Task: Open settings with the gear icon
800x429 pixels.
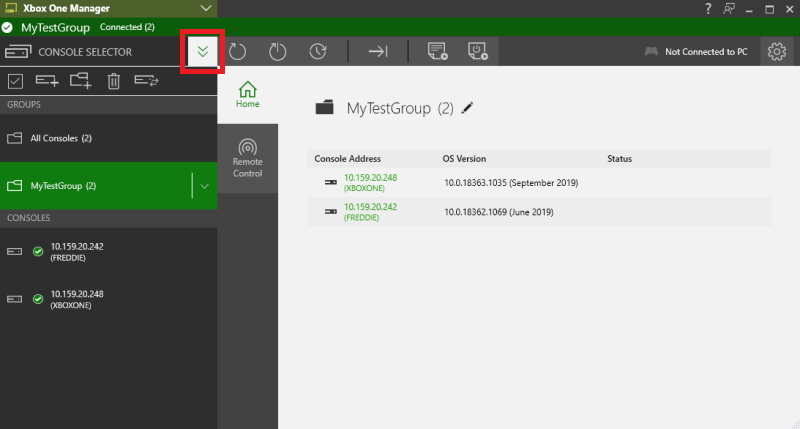Action: tap(777, 52)
